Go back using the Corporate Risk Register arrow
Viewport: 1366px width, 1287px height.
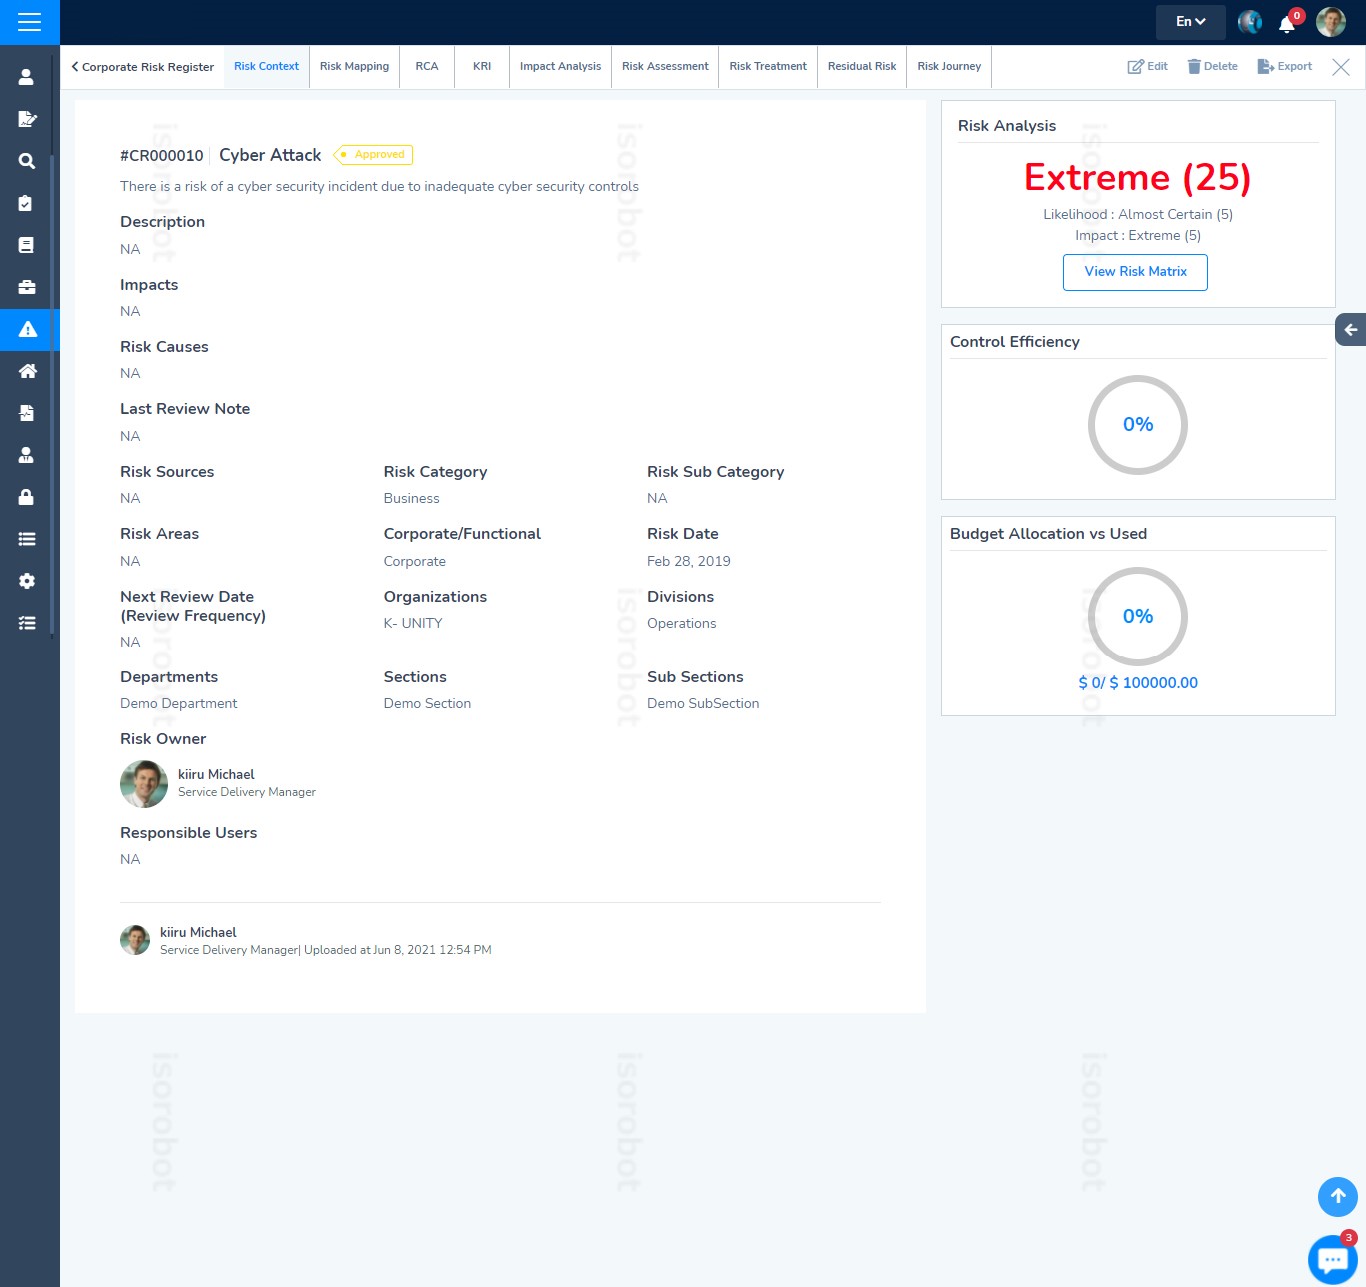(x=76, y=66)
